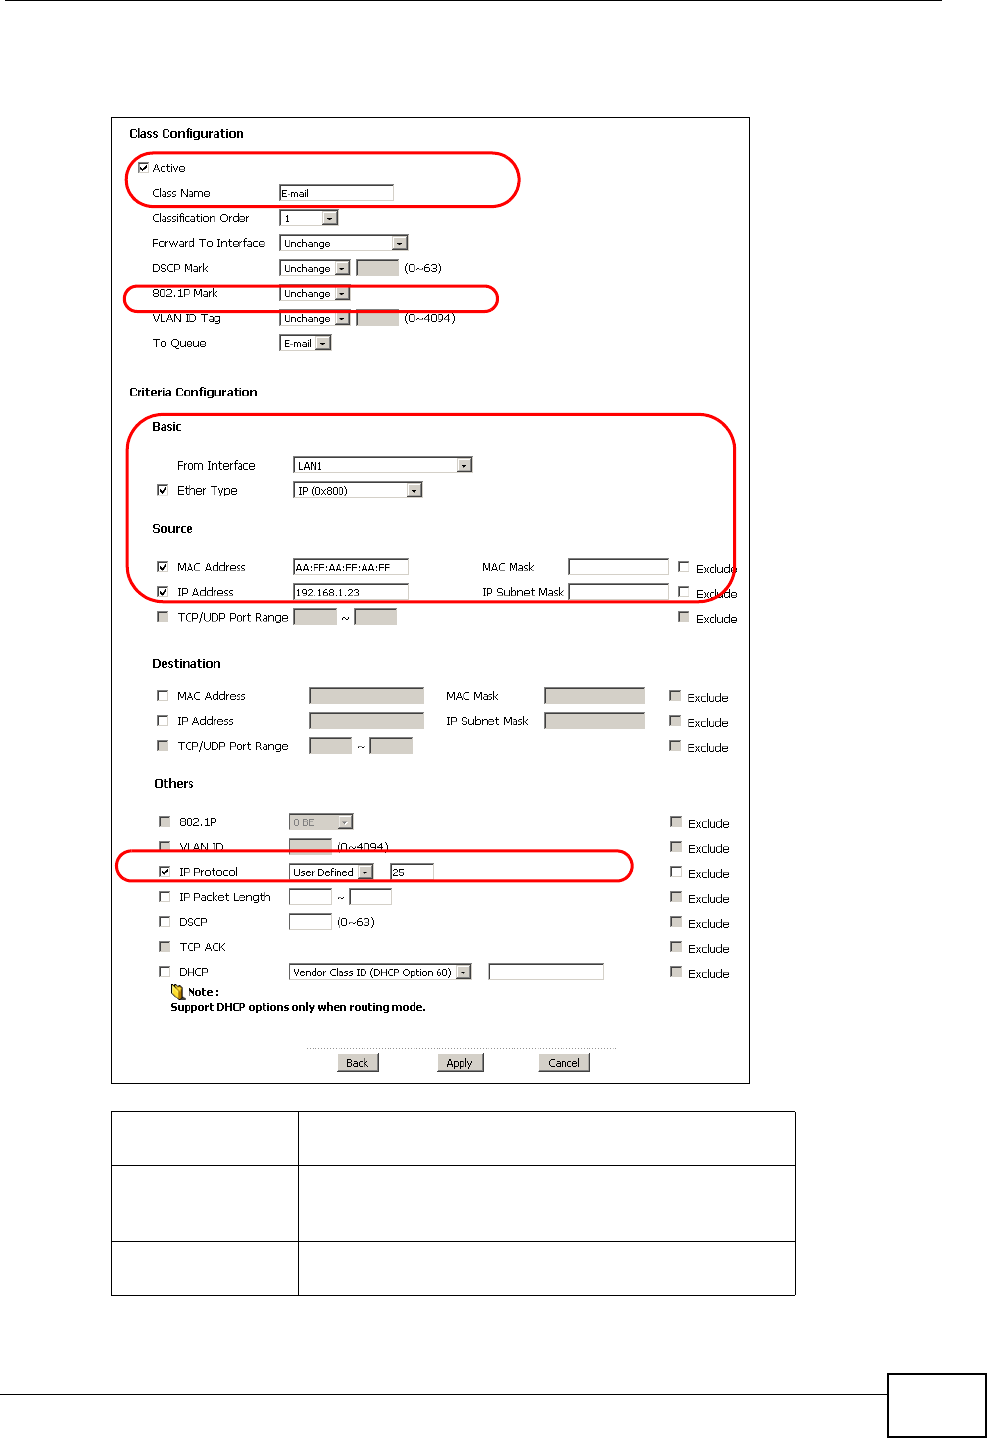Screen dimensions: 987x1438
Task: Toggle IP Packet Length checkbox
Action: 165,897
